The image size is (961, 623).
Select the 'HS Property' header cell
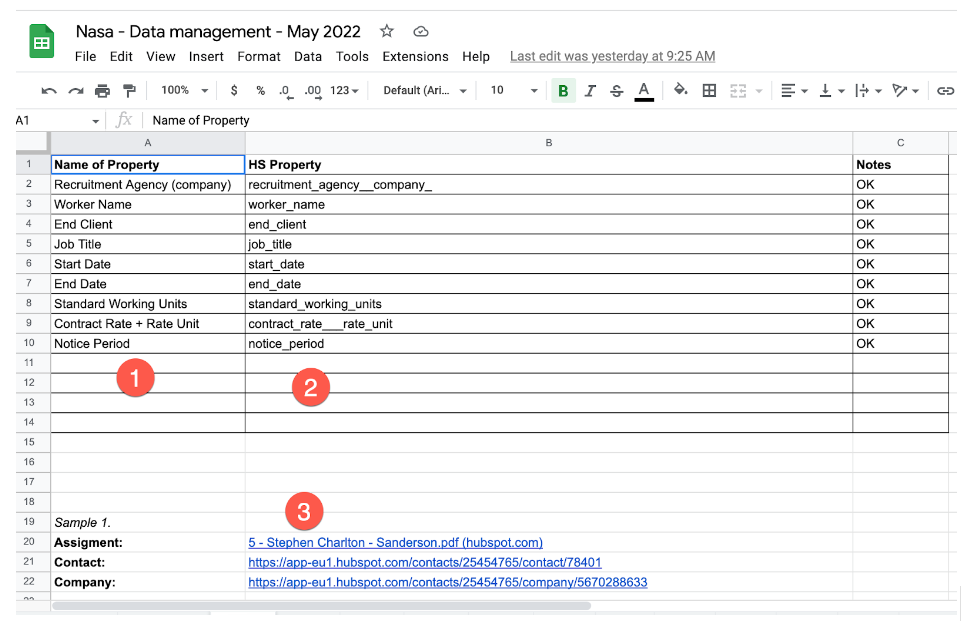549,165
